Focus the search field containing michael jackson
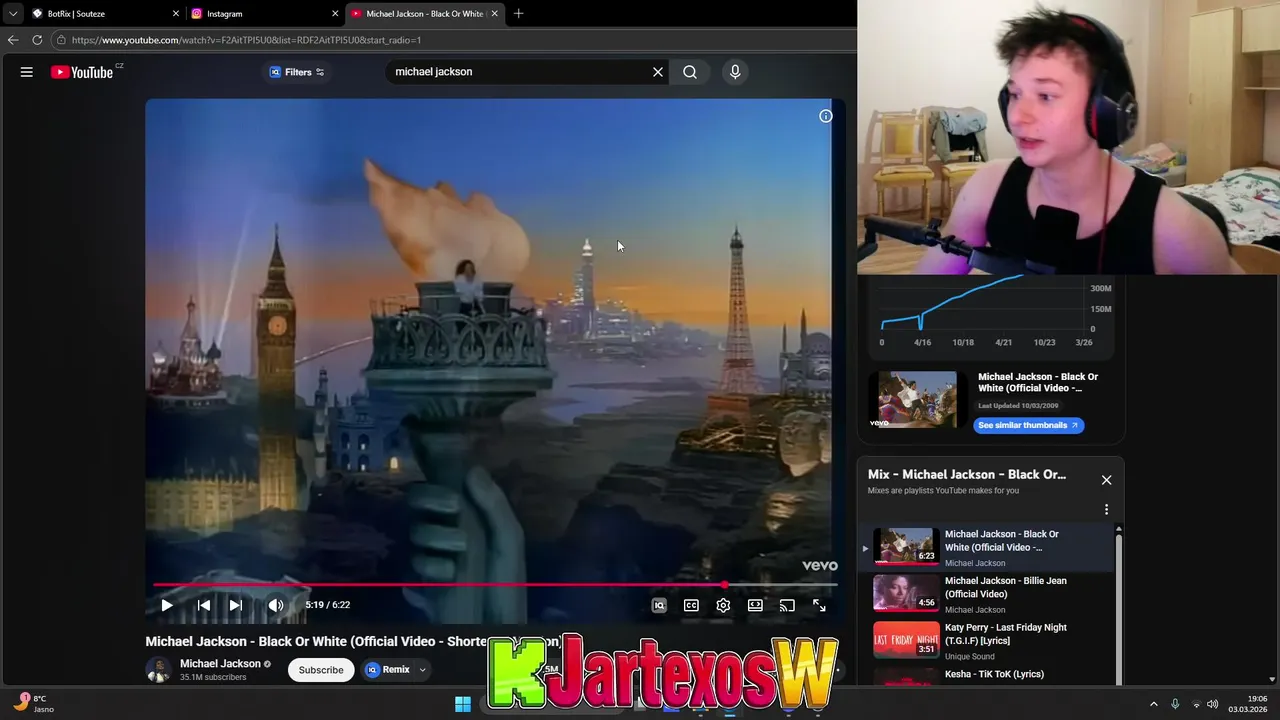This screenshot has height=720, width=1280. (x=520, y=72)
